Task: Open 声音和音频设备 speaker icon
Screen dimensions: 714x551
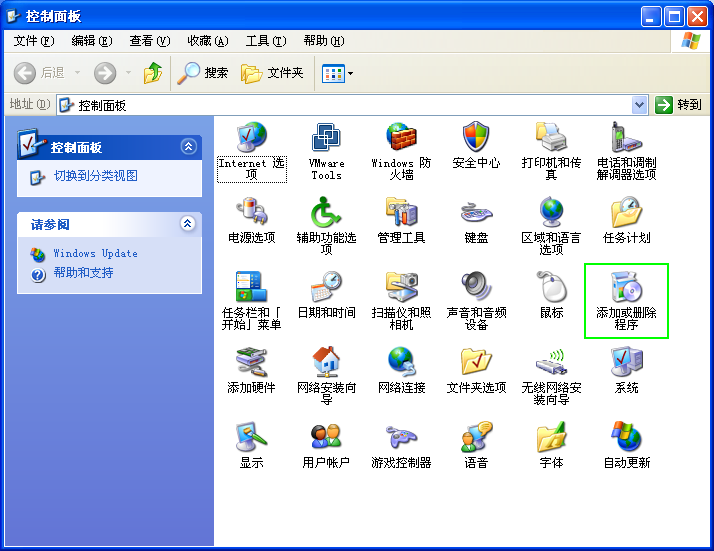Action: tap(476, 287)
